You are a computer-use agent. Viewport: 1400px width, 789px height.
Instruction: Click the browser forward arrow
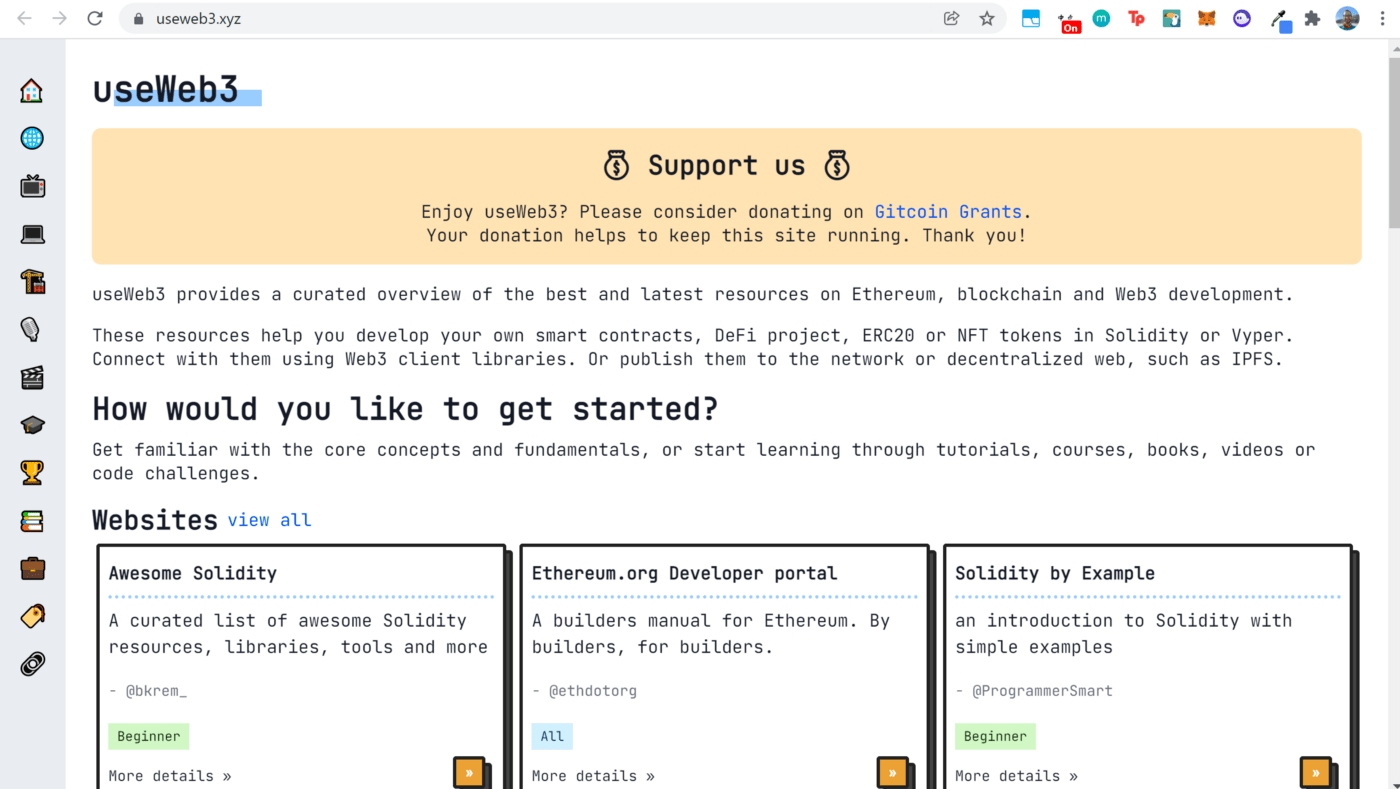click(59, 18)
